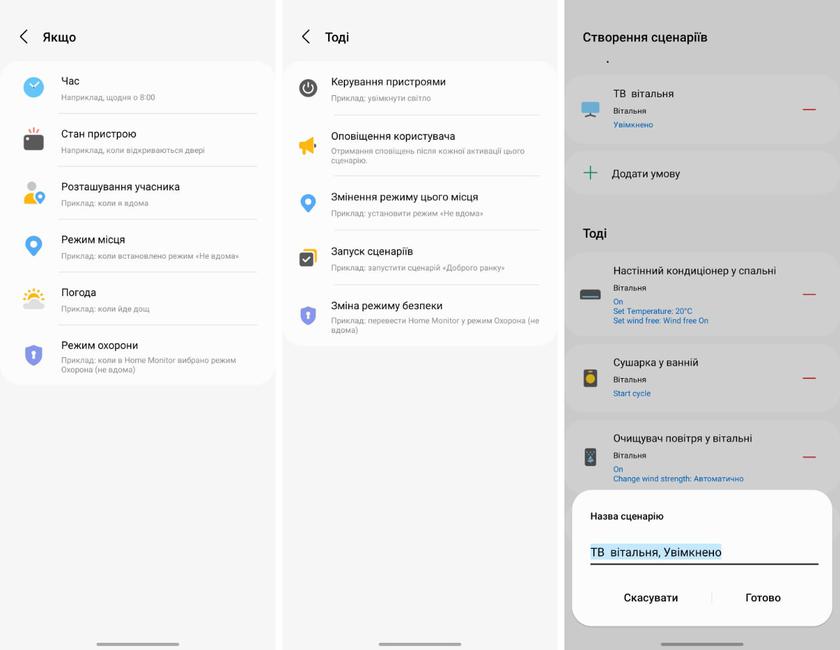The width and height of the screenshot is (840, 650).
Task: Choose the Погода weather icon
Action: tap(33, 298)
